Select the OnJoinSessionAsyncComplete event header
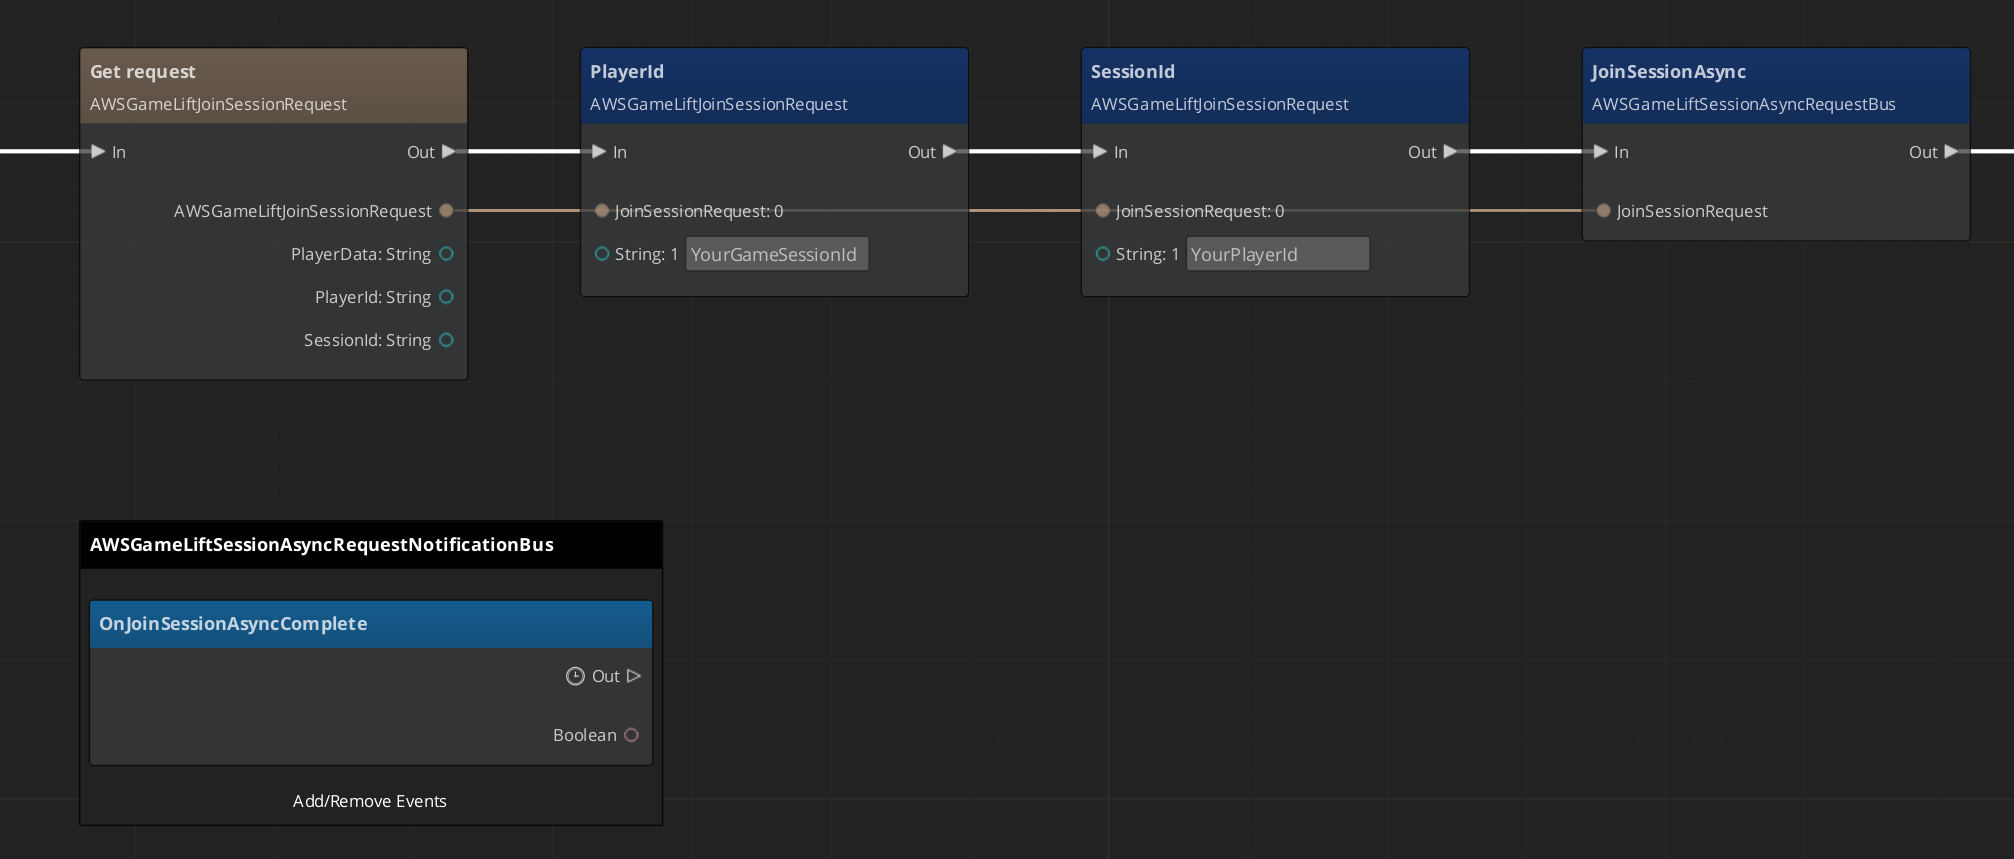This screenshot has width=2014, height=859. pos(370,624)
